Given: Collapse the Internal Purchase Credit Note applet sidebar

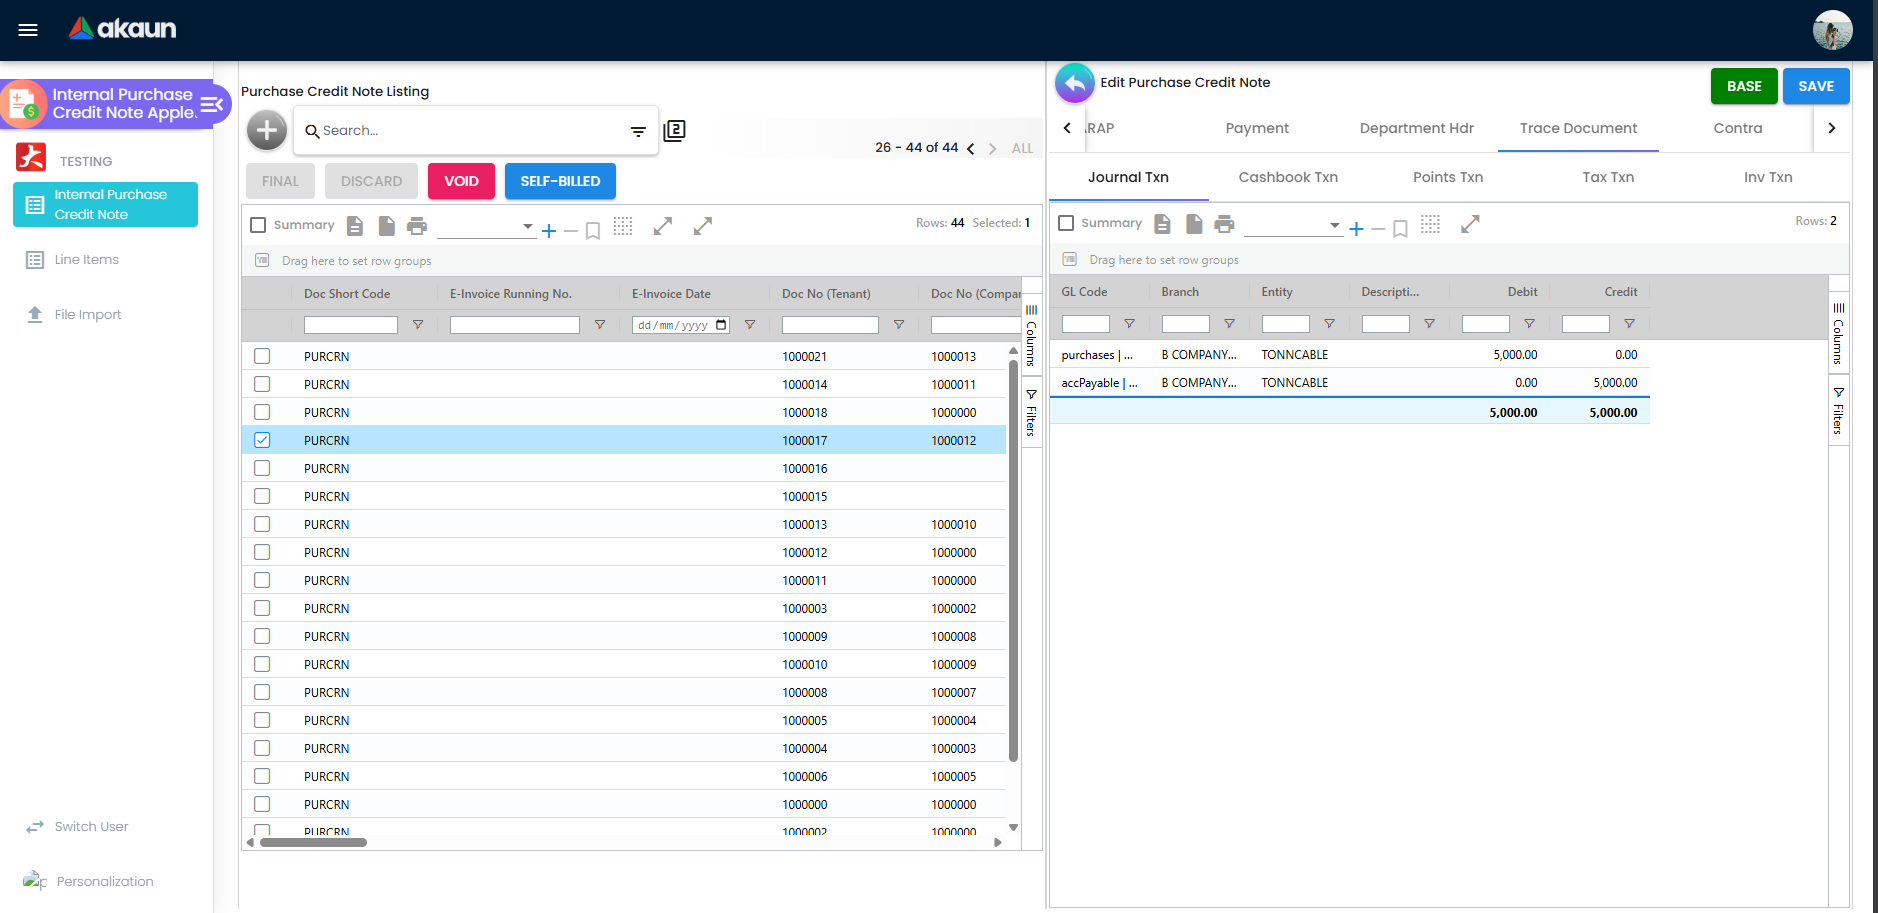Looking at the screenshot, I should [x=212, y=104].
